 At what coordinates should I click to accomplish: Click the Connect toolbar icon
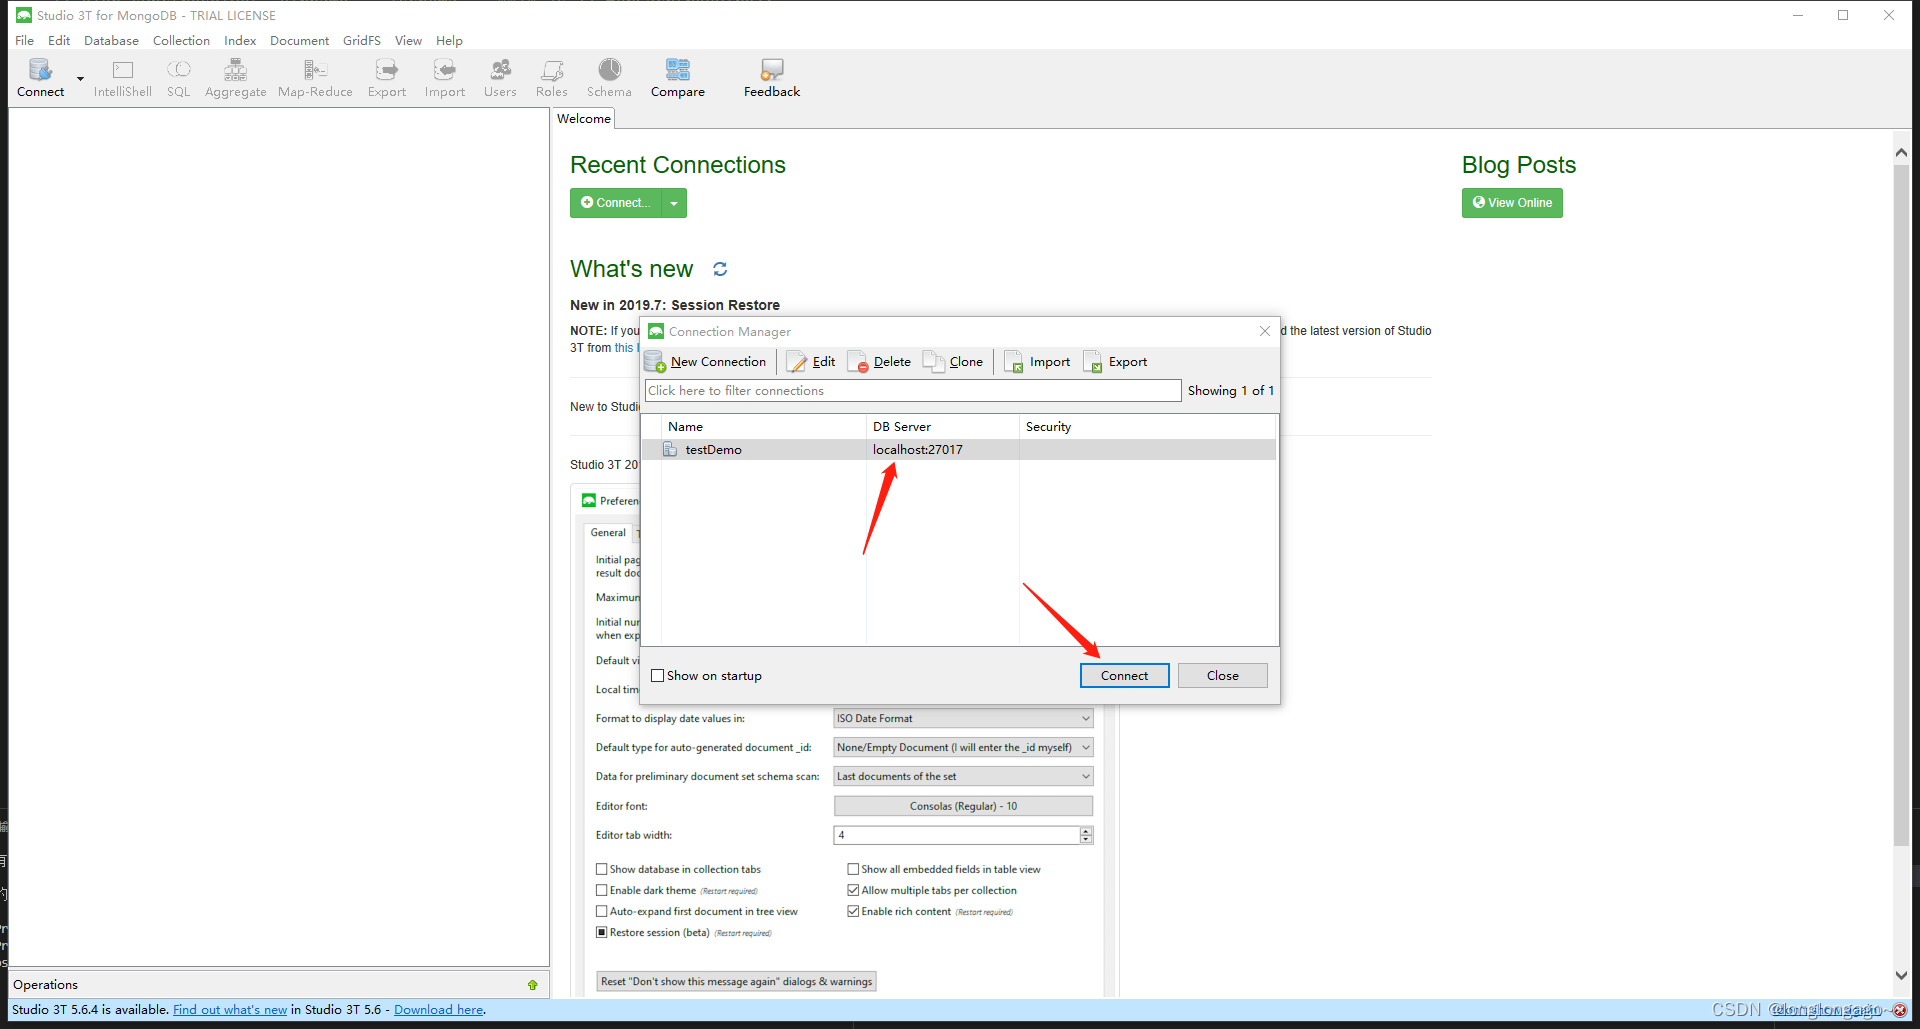[x=40, y=77]
